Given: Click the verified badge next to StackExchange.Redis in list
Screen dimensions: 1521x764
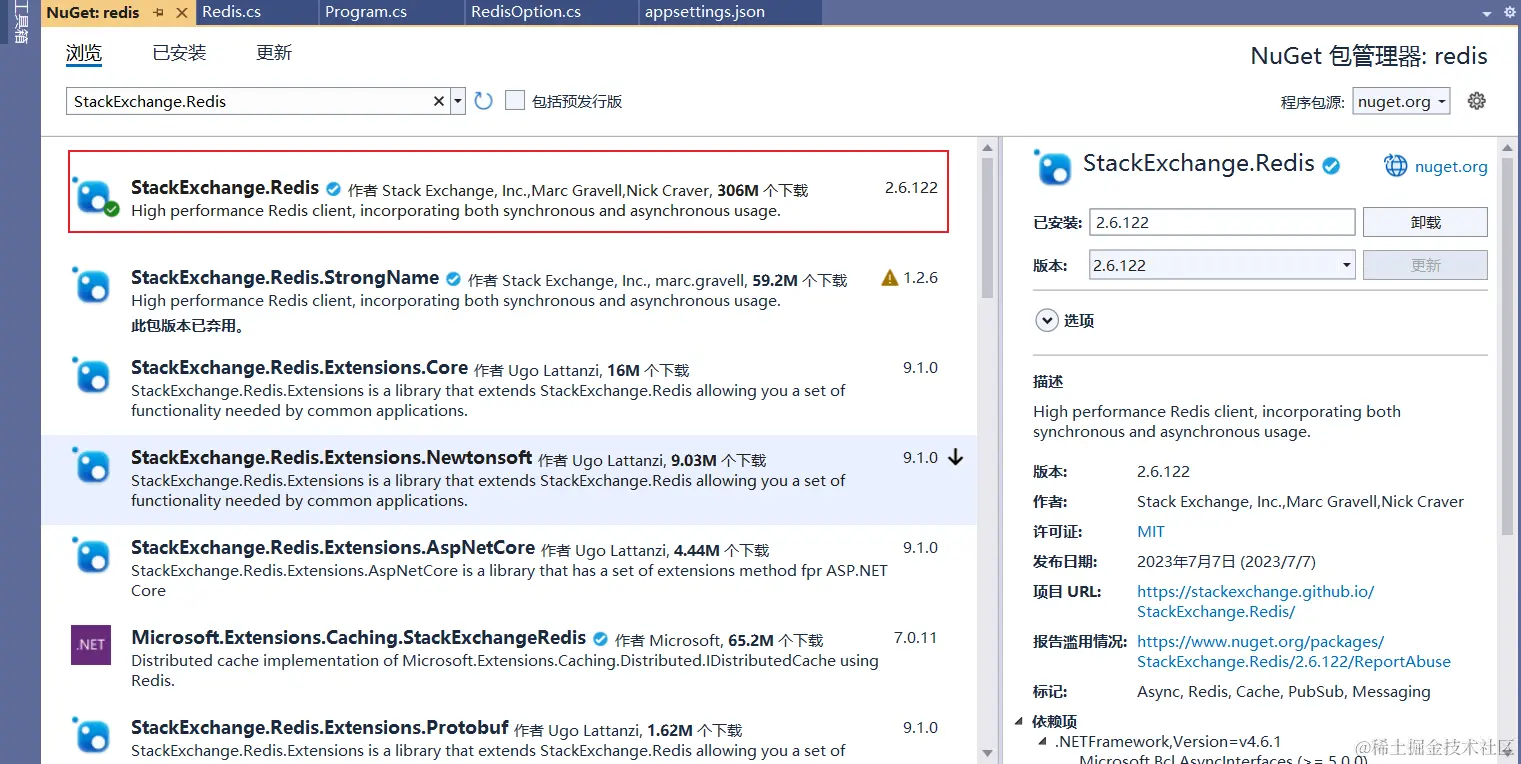Looking at the screenshot, I should pos(334,189).
